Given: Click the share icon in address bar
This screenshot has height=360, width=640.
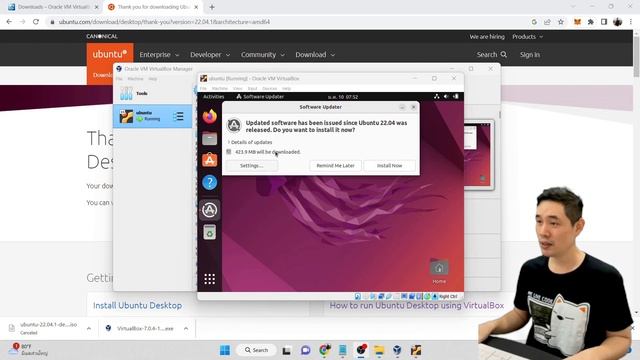Looking at the screenshot, I should pyautogui.click(x=547, y=22).
